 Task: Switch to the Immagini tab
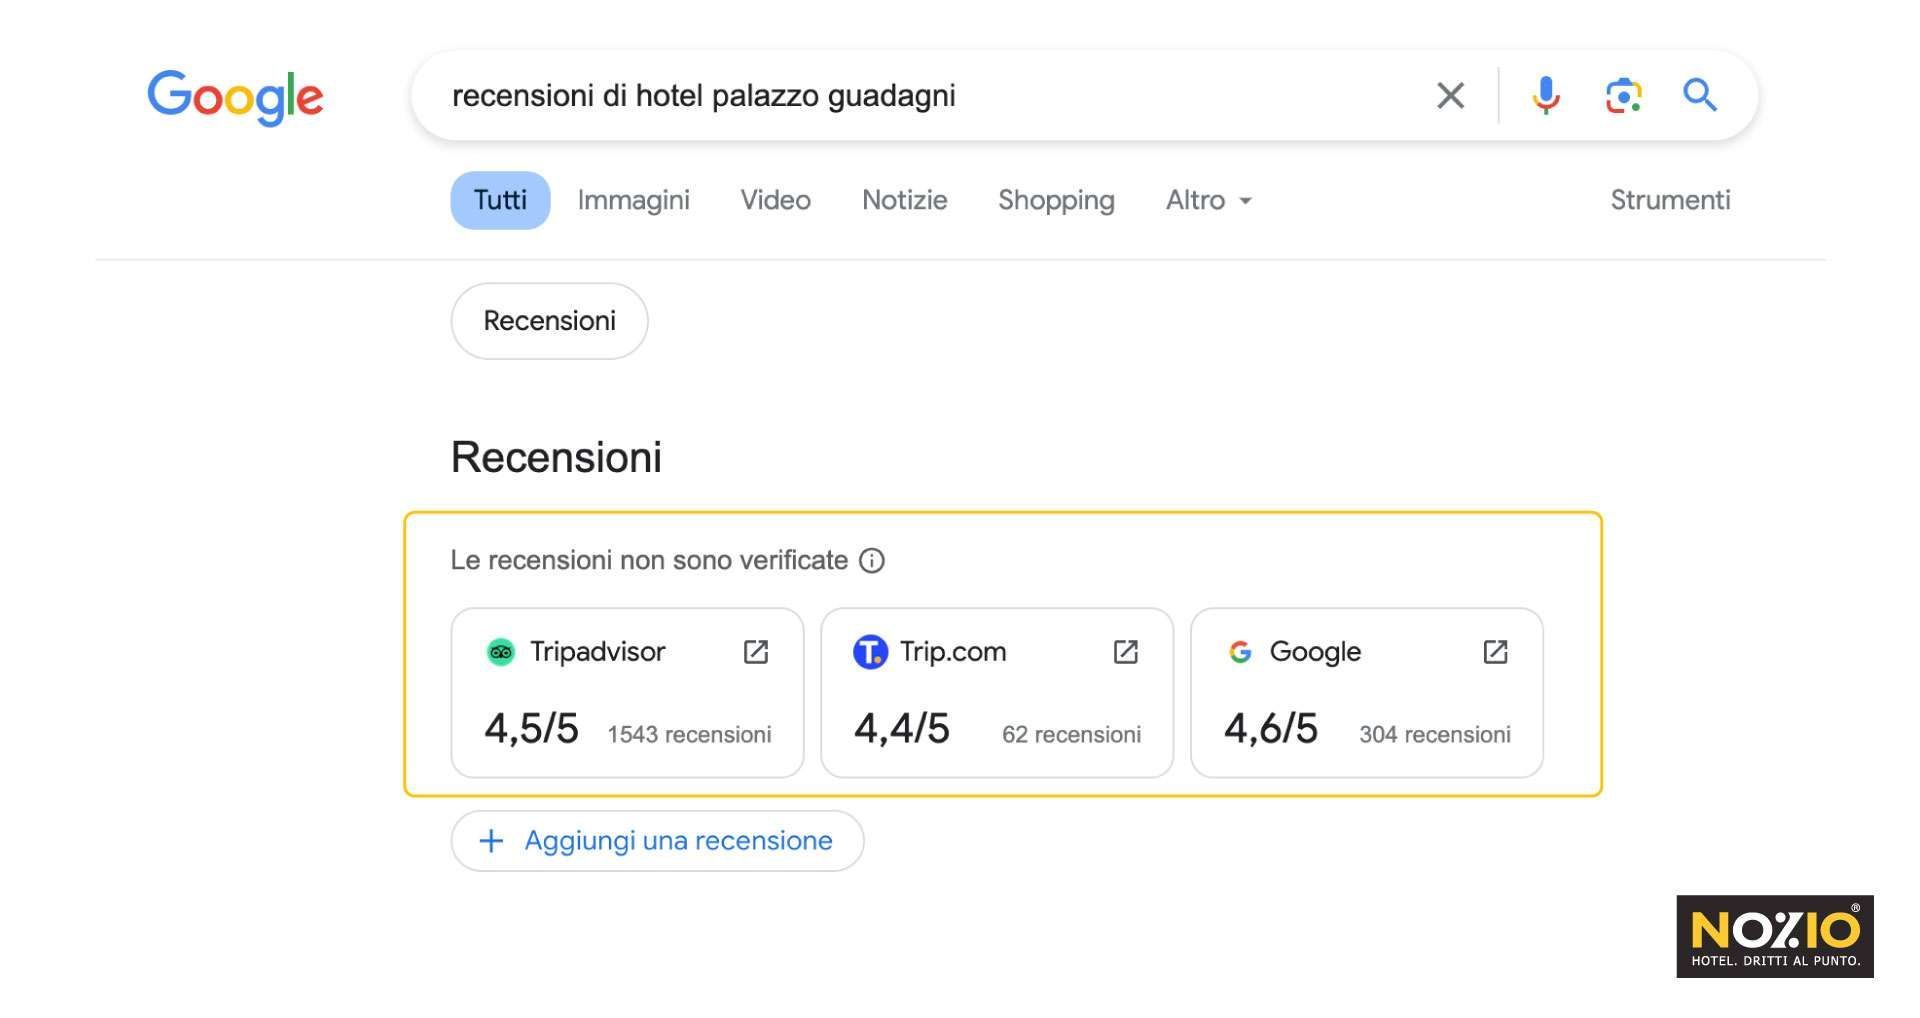coord(634,200)
